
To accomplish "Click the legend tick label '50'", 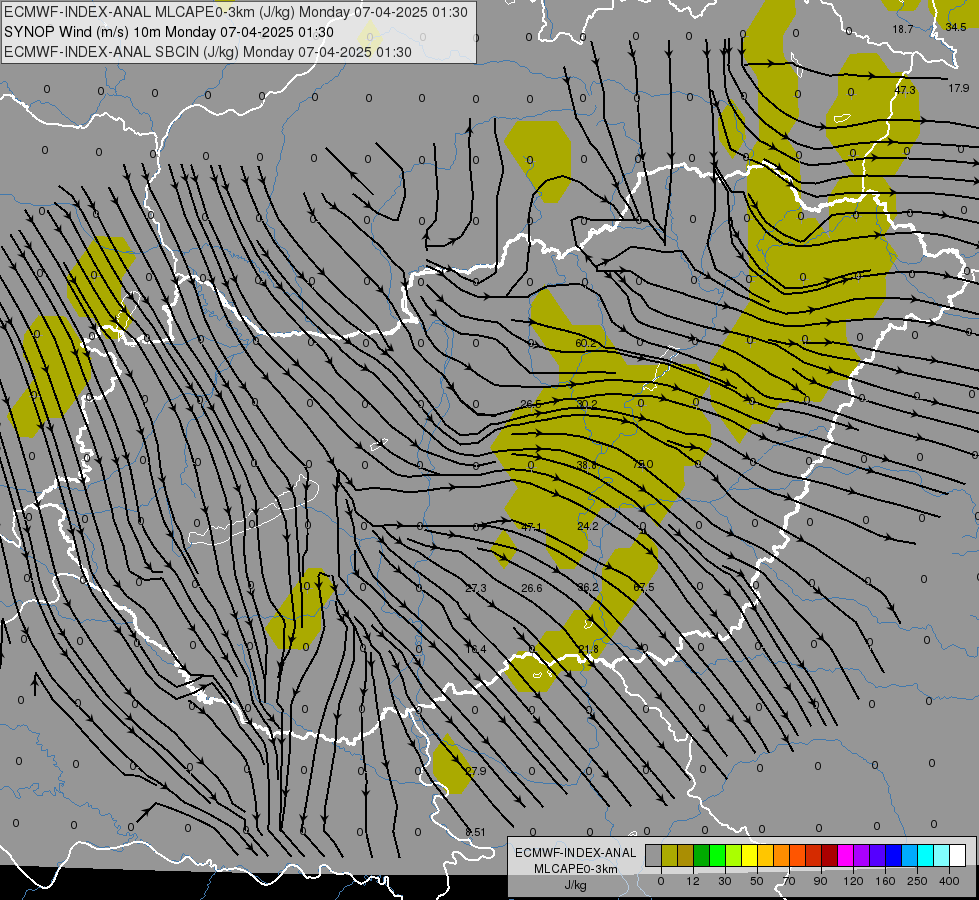I will 757,881.
